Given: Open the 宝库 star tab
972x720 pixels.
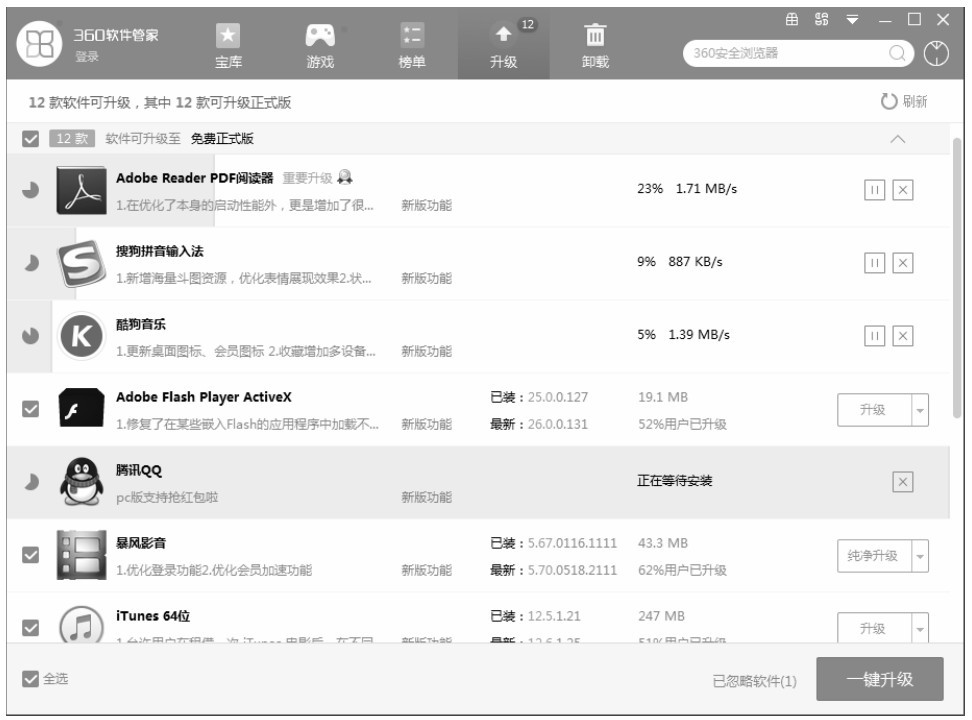Looking at the screenshot, I should click(x=228, y=45).
